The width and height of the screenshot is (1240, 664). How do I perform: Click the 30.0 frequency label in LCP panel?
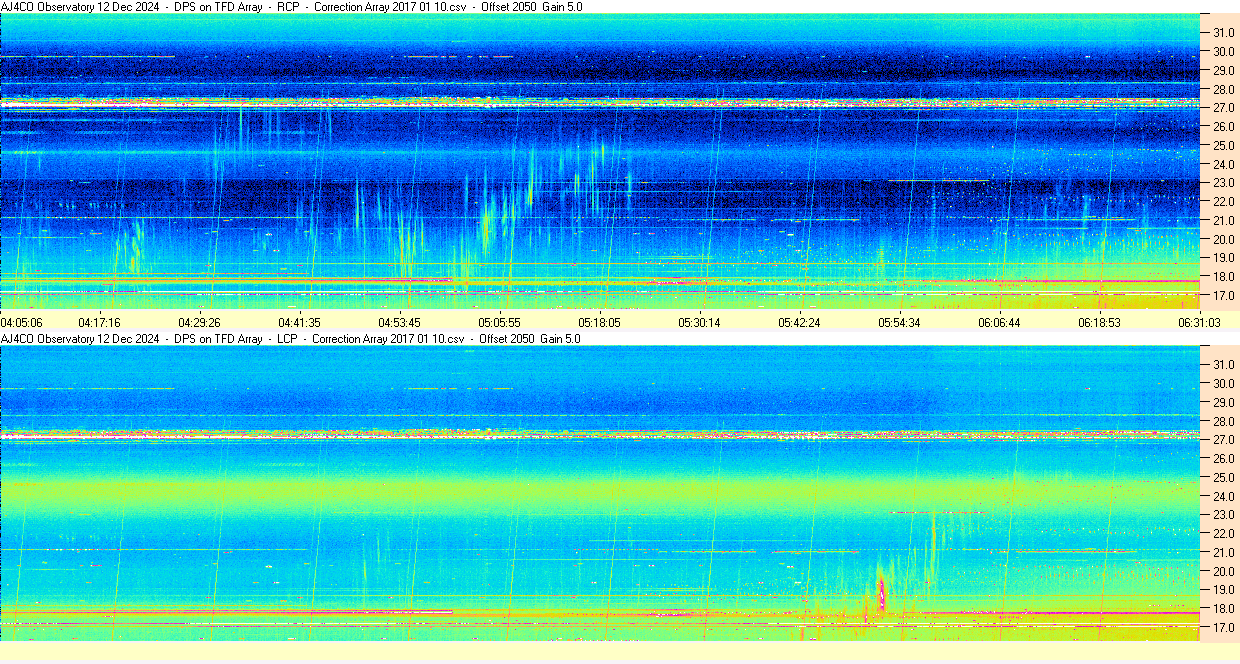(x=1224, y=383)
